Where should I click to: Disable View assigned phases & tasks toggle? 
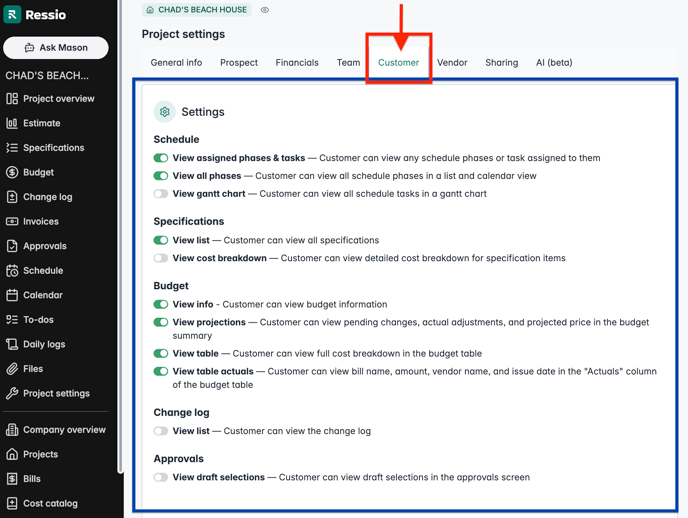click(161, 158)
